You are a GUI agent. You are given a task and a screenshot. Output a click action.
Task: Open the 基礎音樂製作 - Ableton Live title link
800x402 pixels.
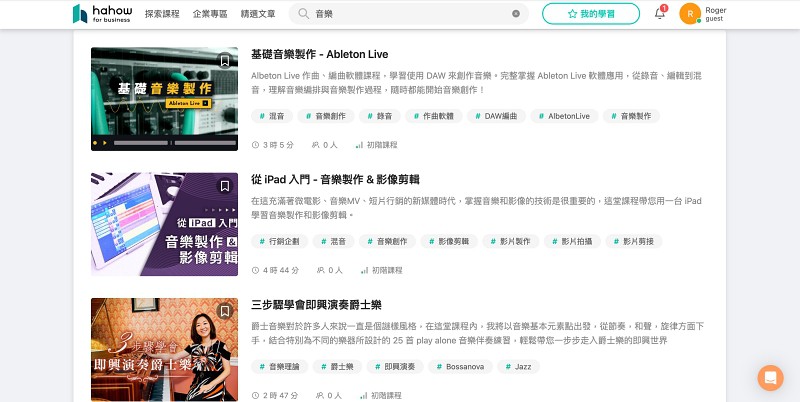pos(319,55)
